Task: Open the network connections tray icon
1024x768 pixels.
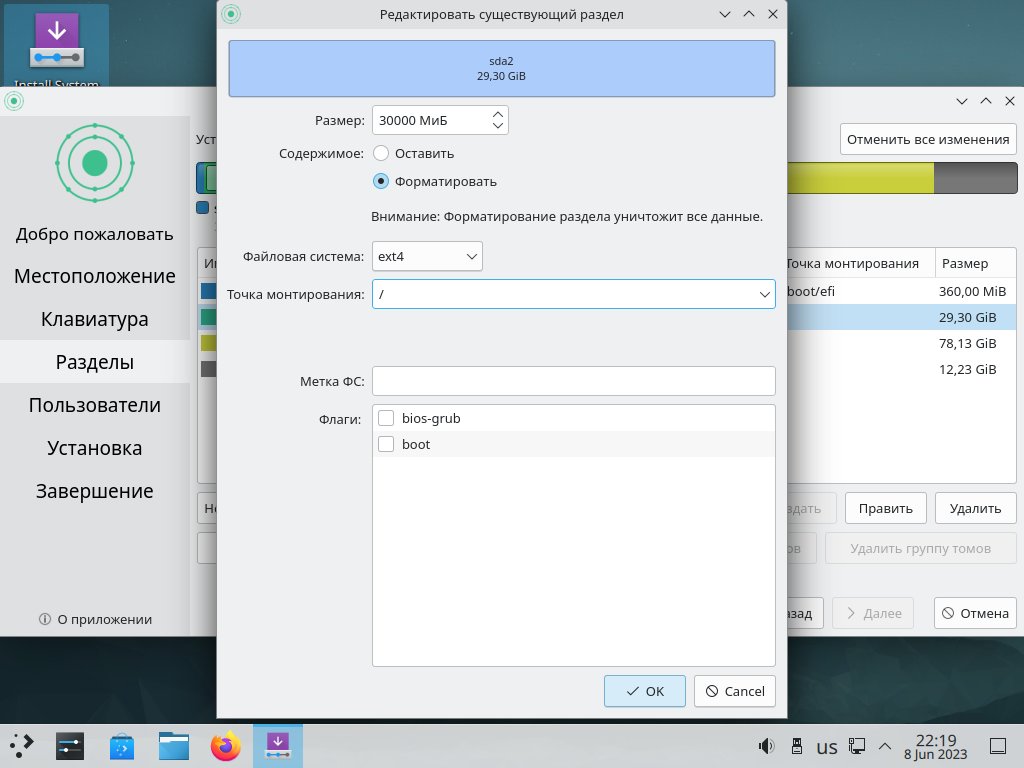Action: pos(857,746)
